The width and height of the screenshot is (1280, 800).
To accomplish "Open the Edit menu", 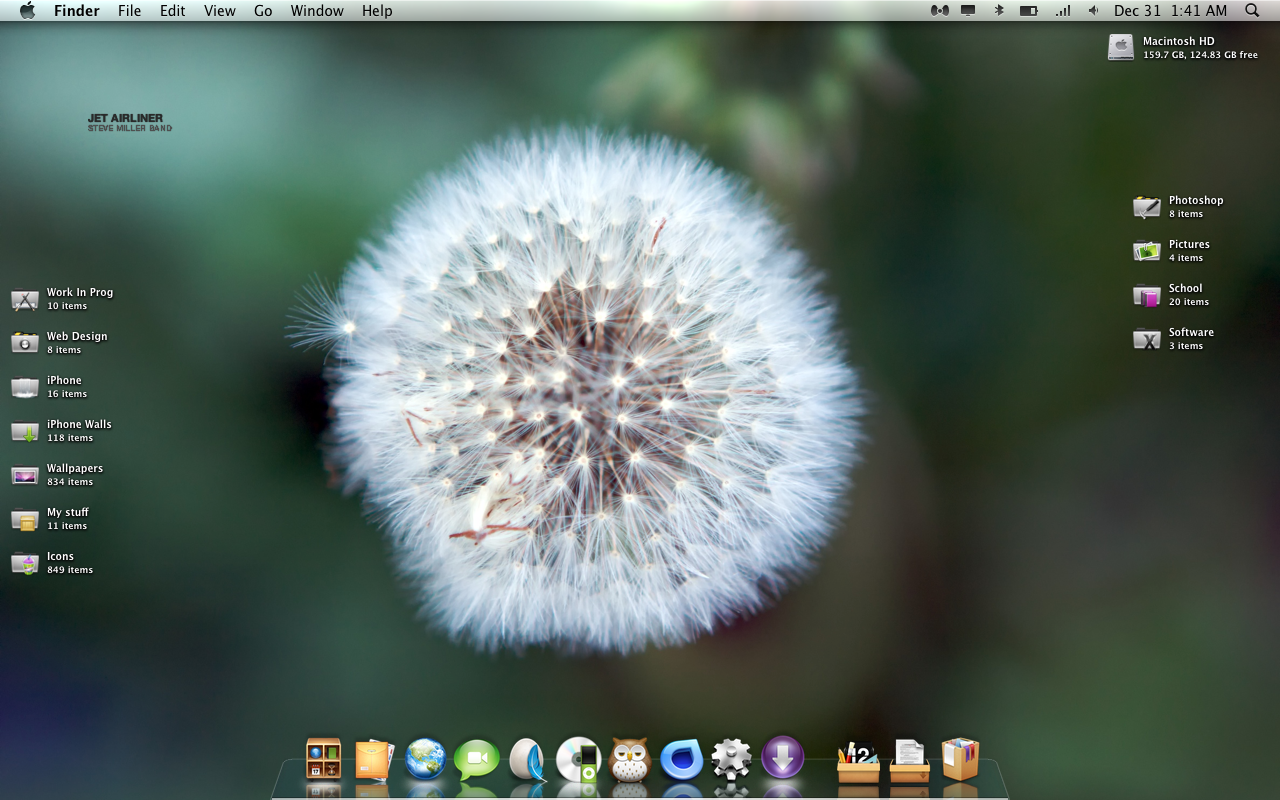I will (173, 11).
